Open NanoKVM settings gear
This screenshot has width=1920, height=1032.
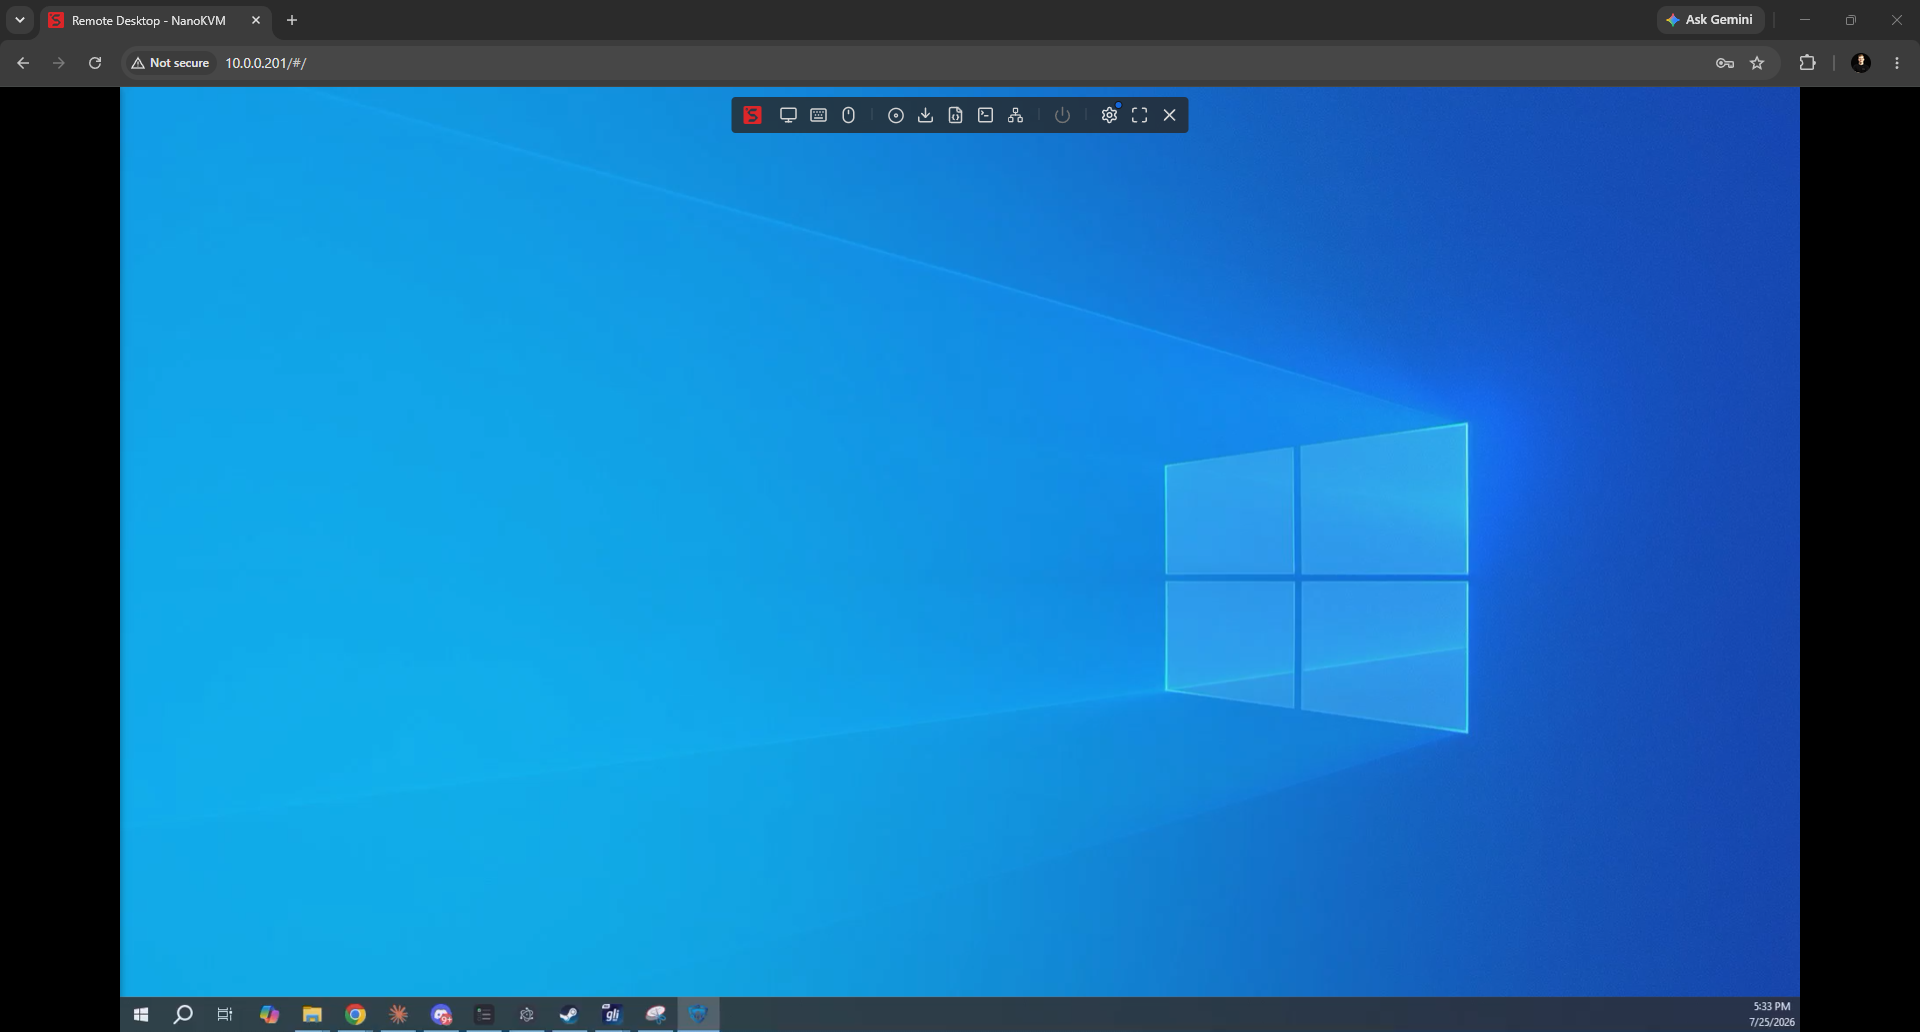click(x=1109, y=115)
